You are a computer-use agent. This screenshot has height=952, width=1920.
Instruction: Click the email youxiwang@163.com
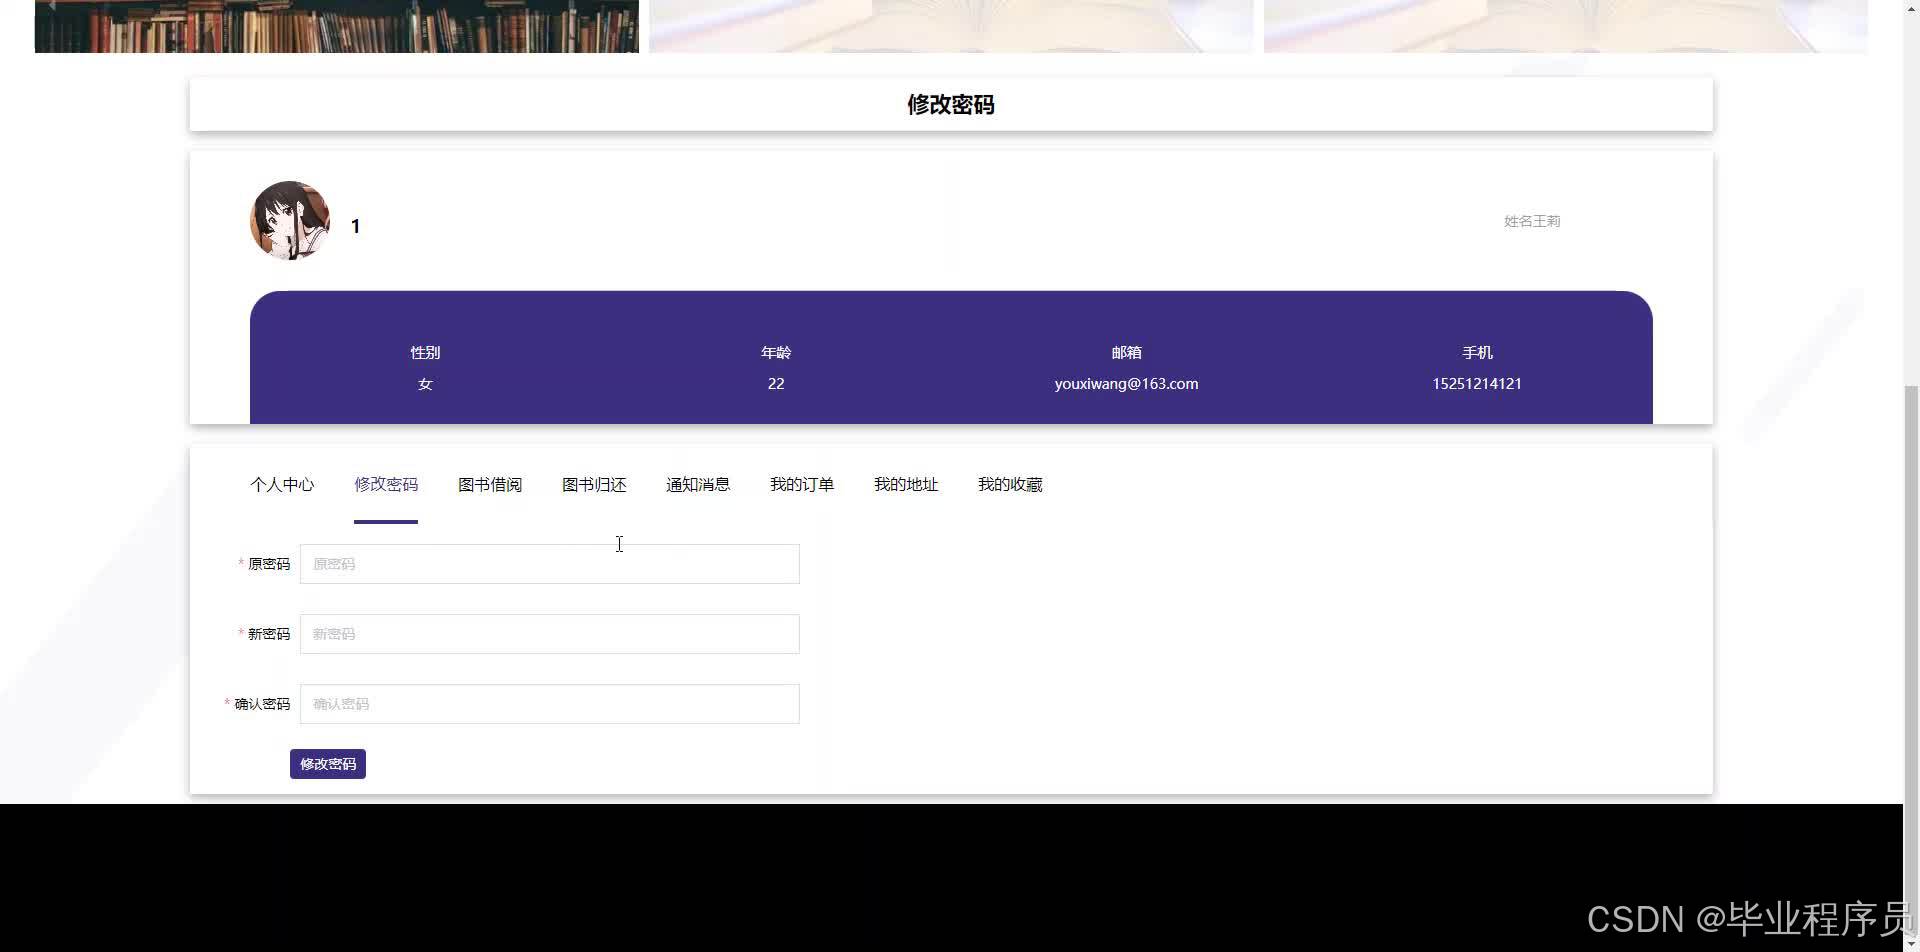tap(1126, 384)
